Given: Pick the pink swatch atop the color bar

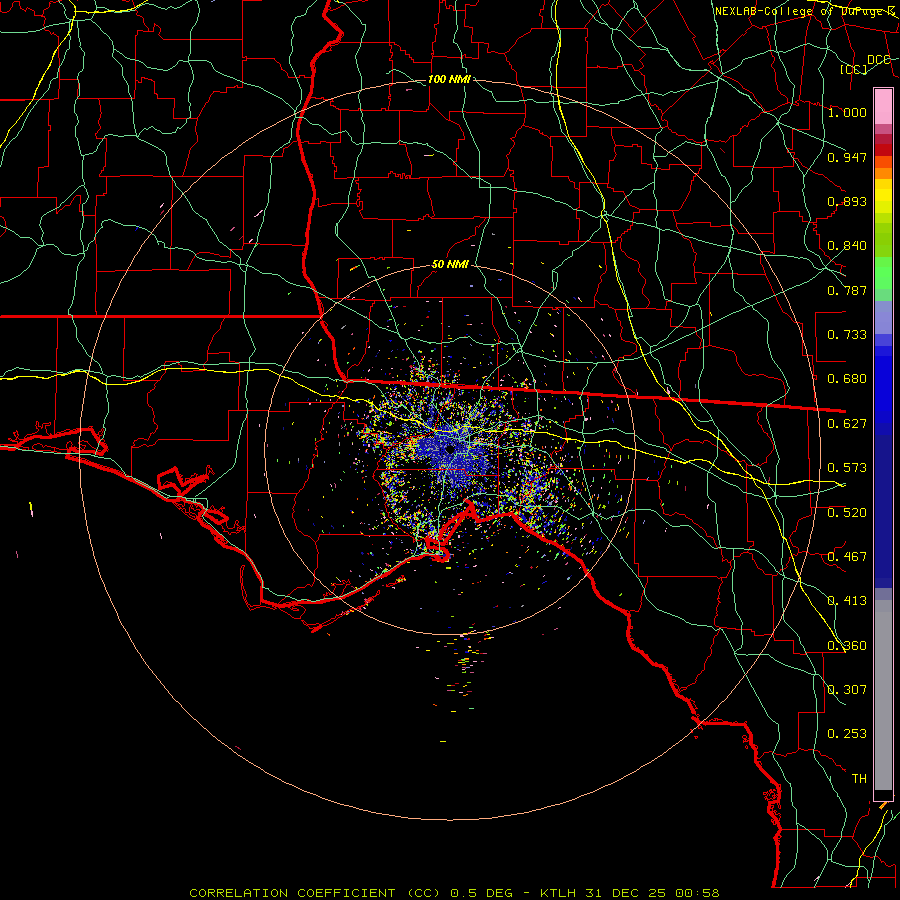Looking at the screenshot, I should (883, 106).
